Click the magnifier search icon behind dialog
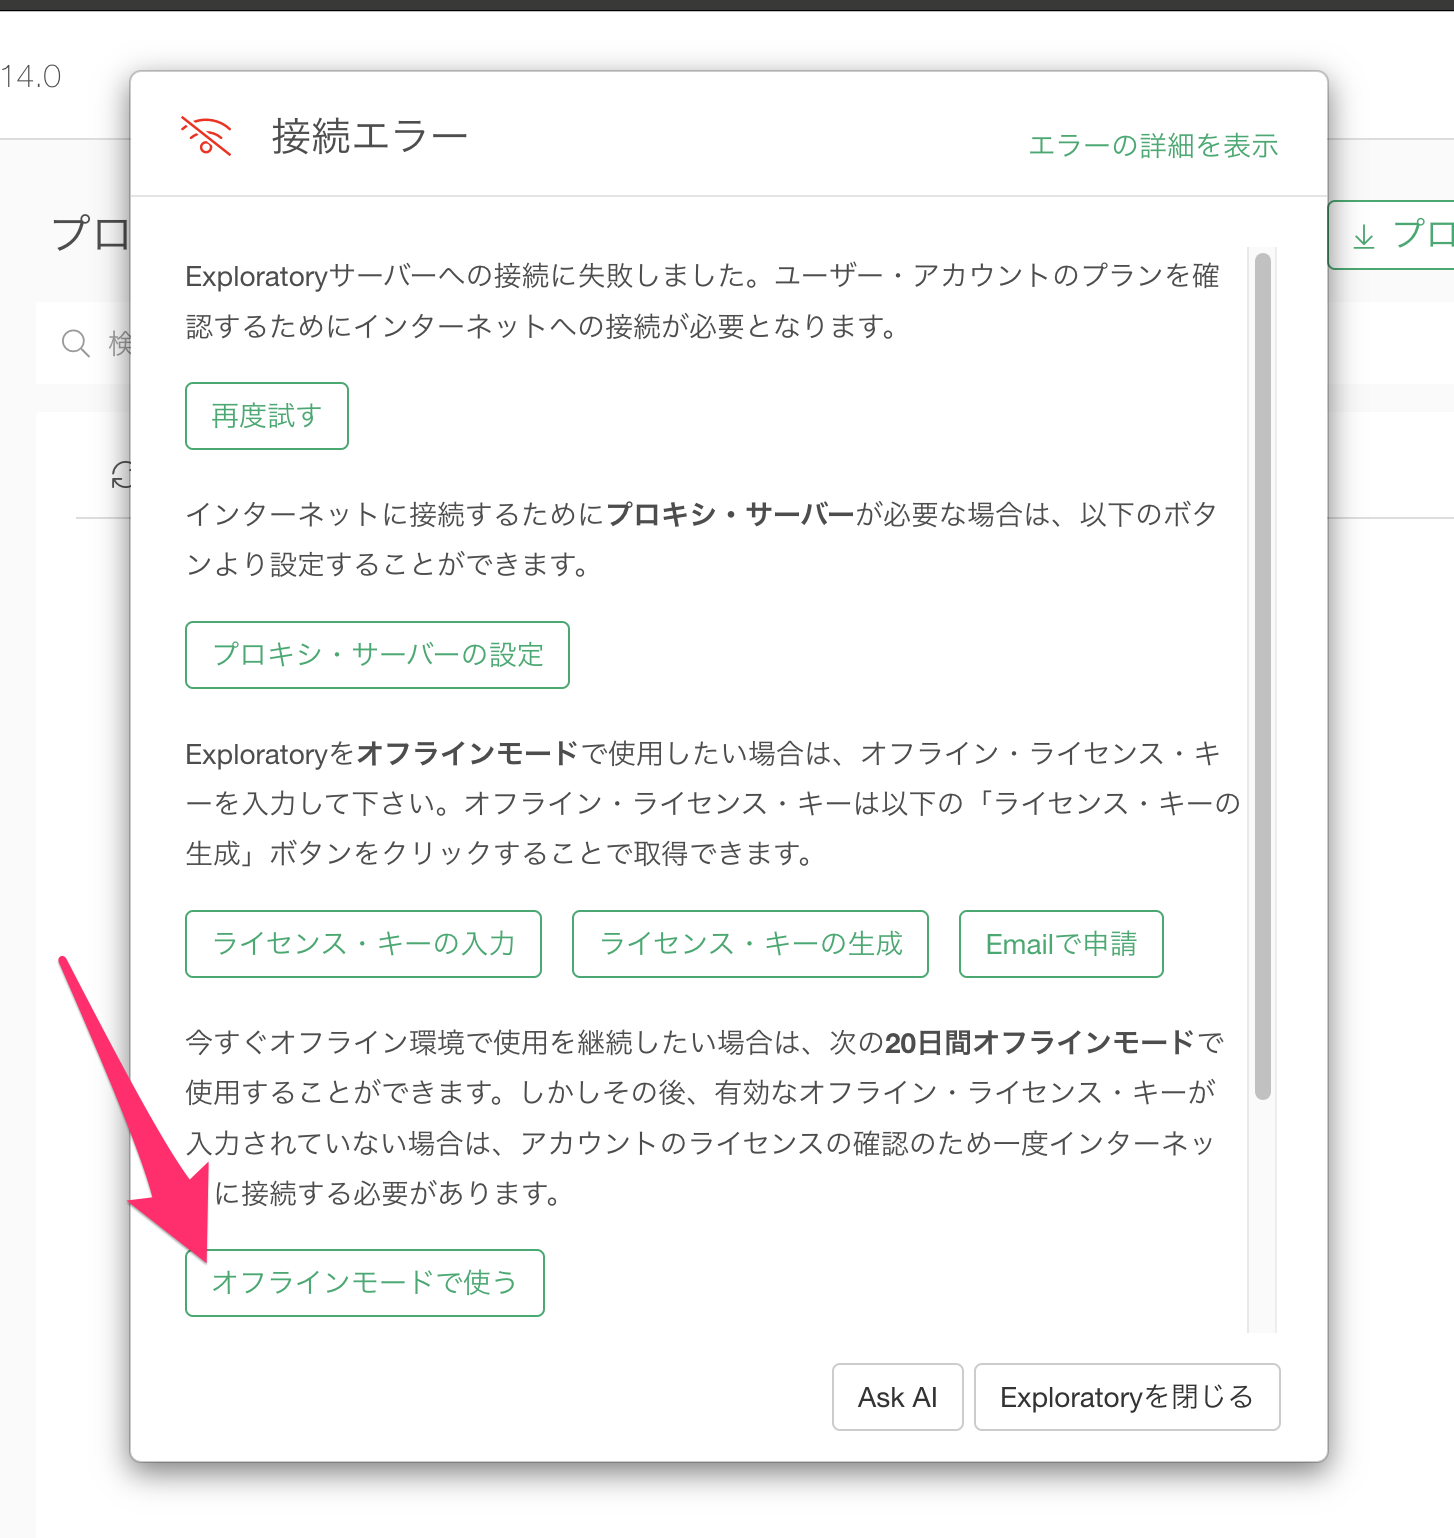This screenshot has width=1454, height=1538. click(x=76, y=344)
